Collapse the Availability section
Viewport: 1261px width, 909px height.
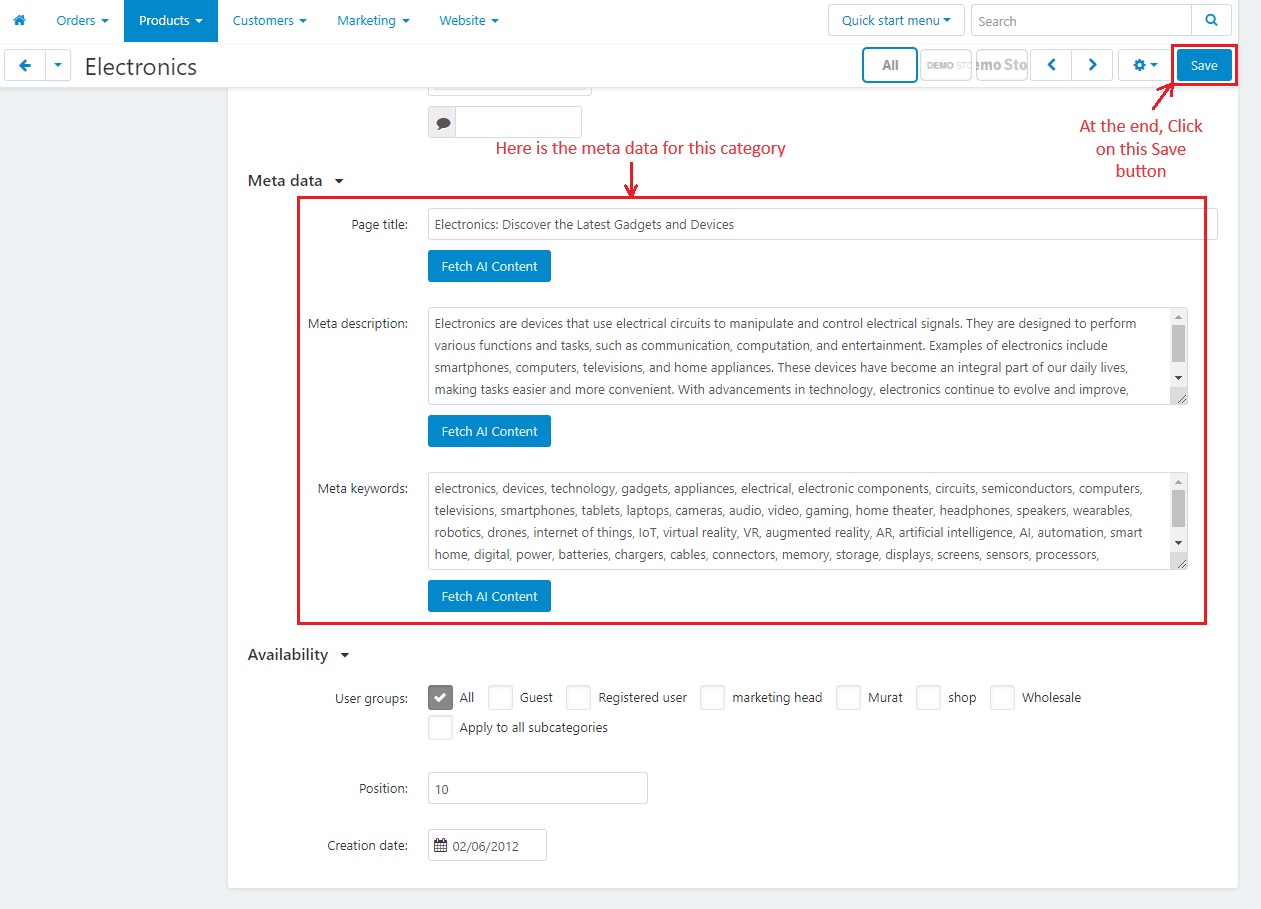pos(298,655)
